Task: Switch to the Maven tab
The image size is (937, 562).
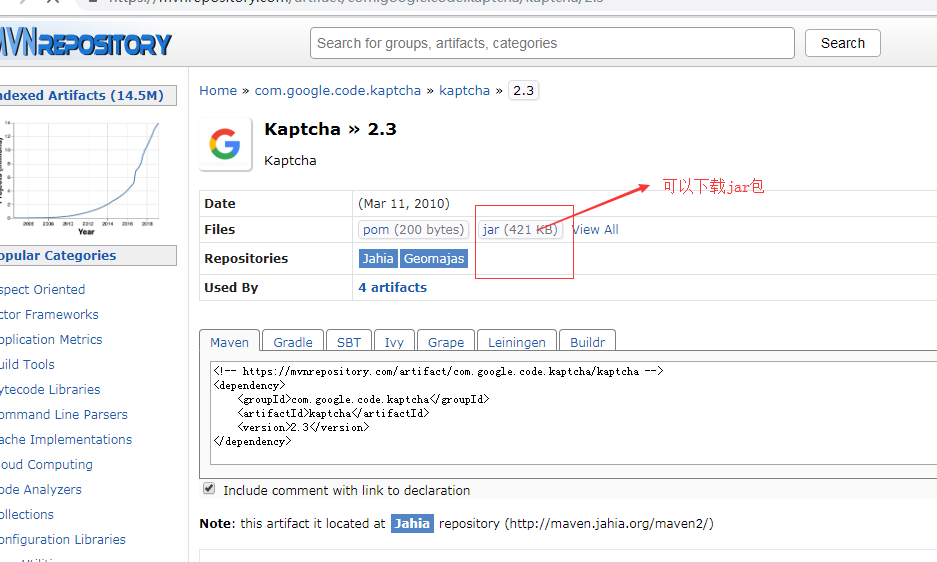Action: [229, 342]
